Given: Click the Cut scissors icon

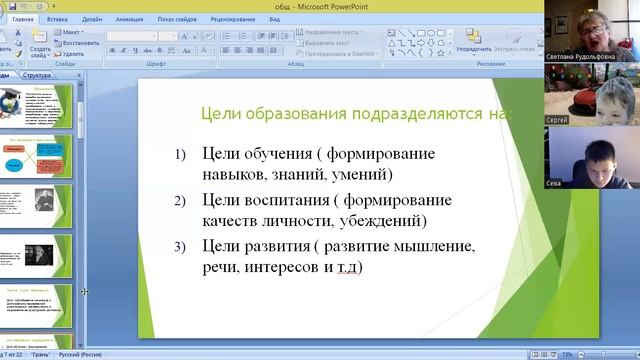Looking at the screenshot, I should click(18, 33).
